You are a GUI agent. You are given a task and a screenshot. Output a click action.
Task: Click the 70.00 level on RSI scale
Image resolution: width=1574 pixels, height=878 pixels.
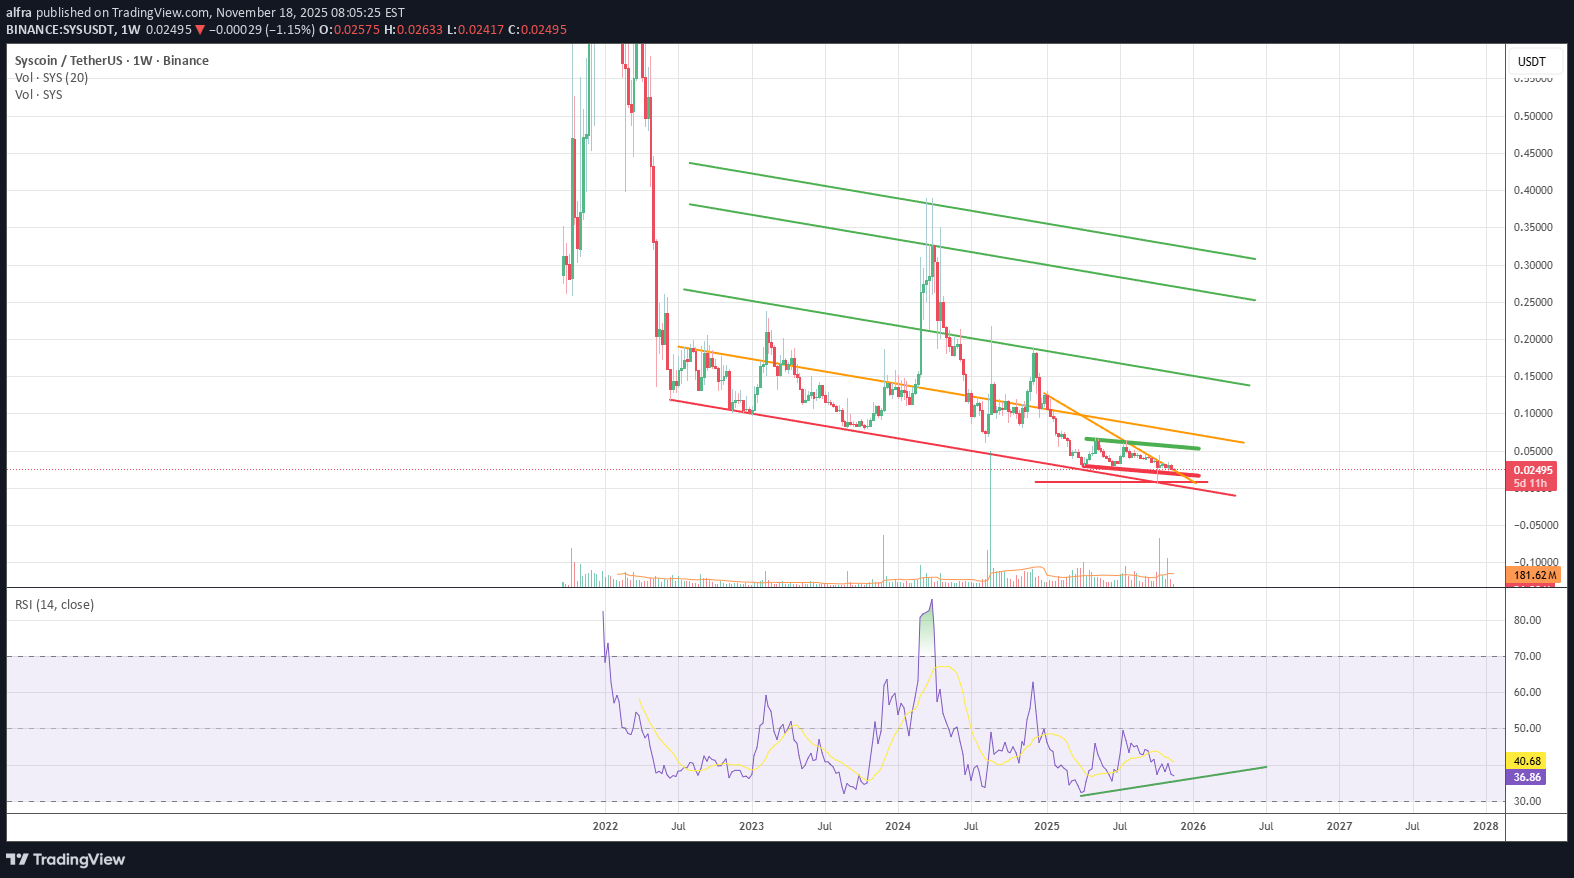[1527, 656]
